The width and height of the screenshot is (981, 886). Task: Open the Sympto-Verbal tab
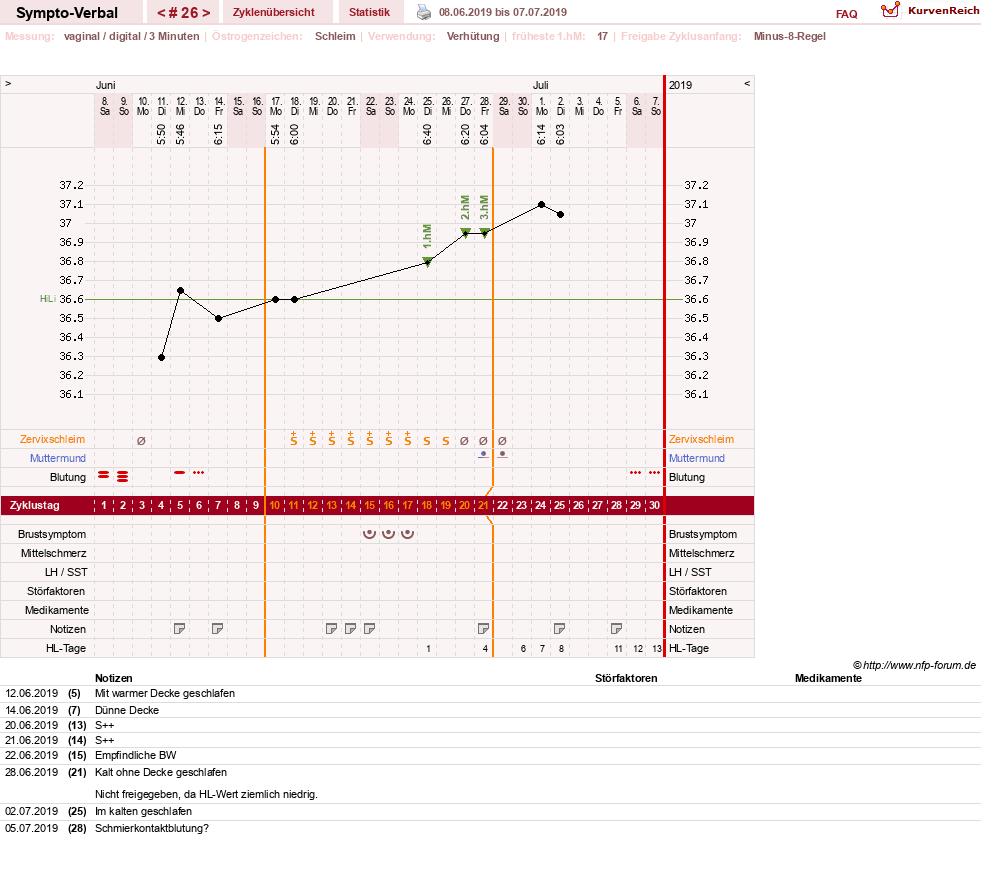67,13
